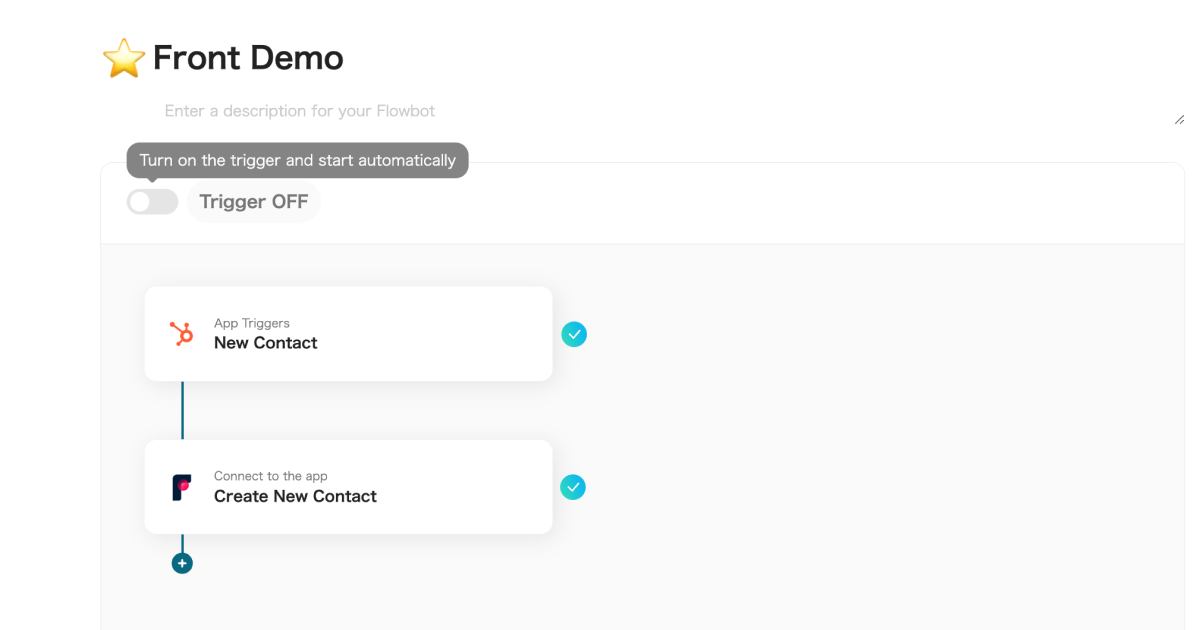
Task: Add a new step with the plus icon
Action: (182, 563)
